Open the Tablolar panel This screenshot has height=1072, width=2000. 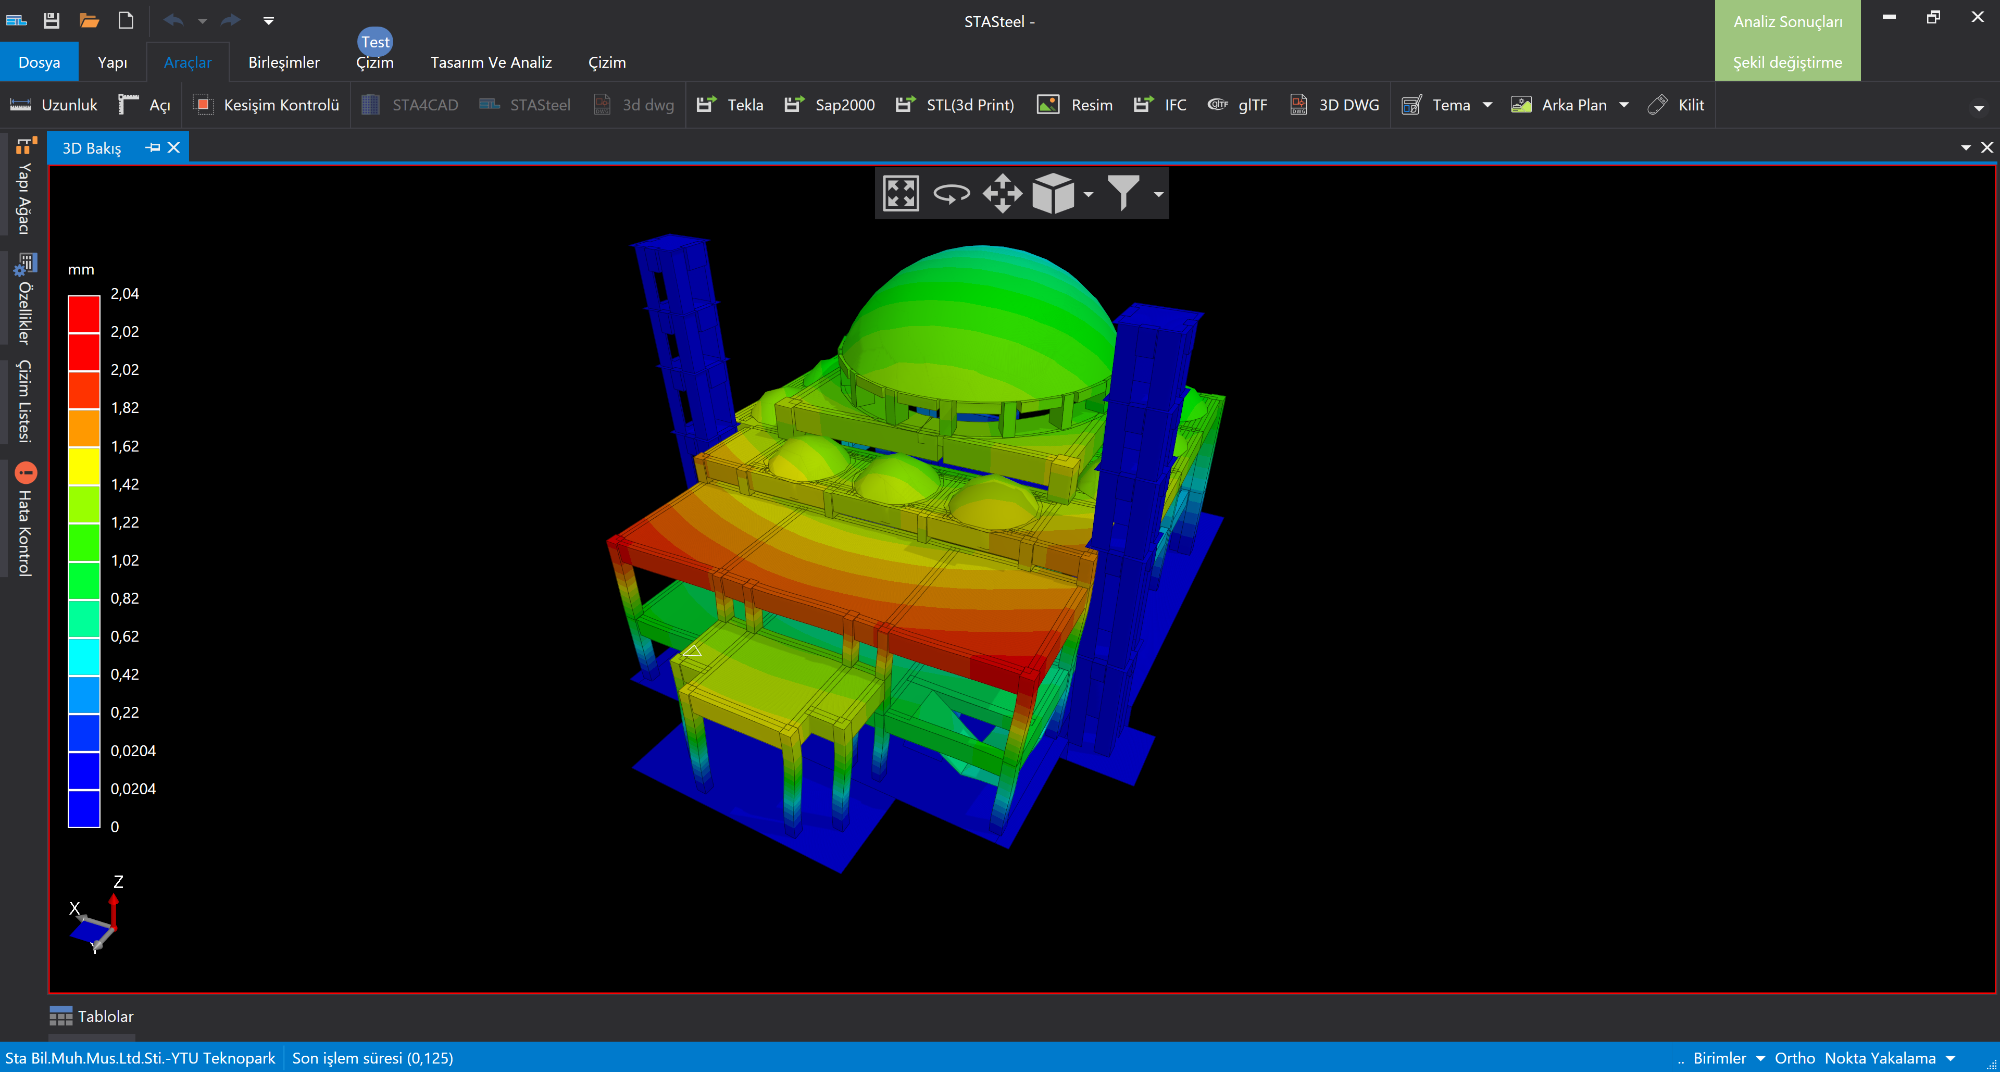[92, 1016]
